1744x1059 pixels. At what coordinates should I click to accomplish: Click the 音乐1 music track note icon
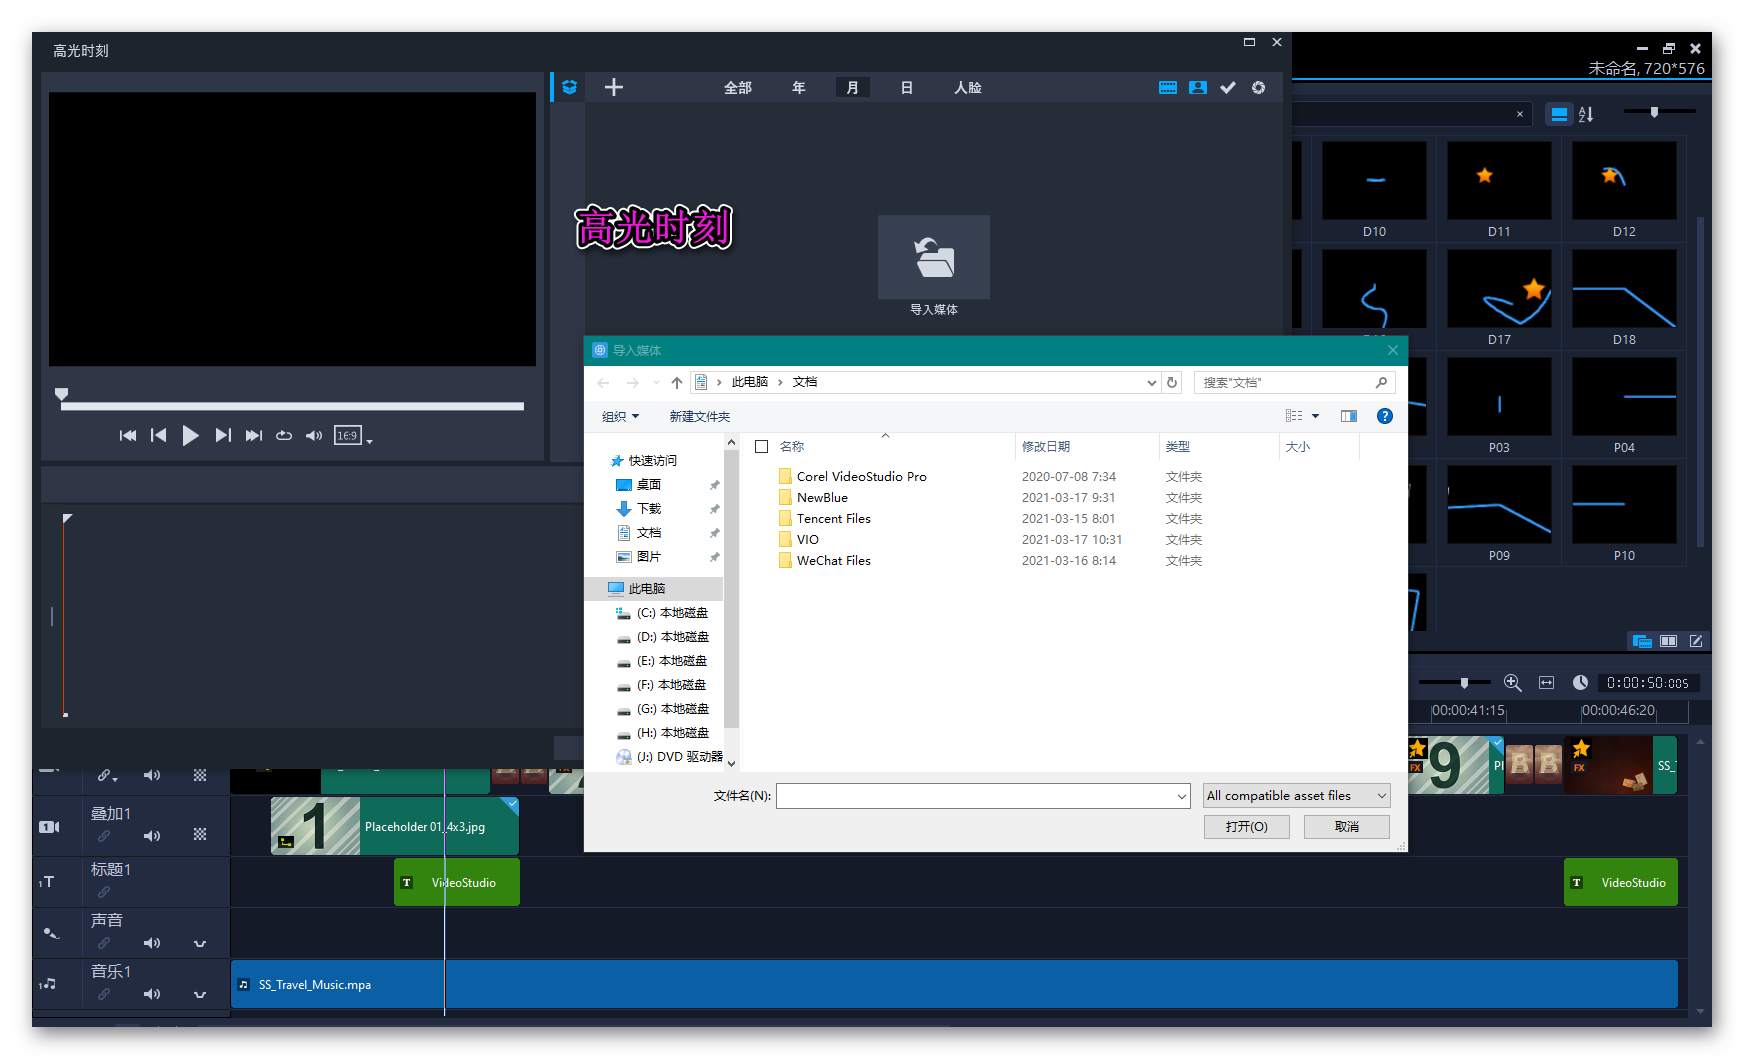point(48,984)
